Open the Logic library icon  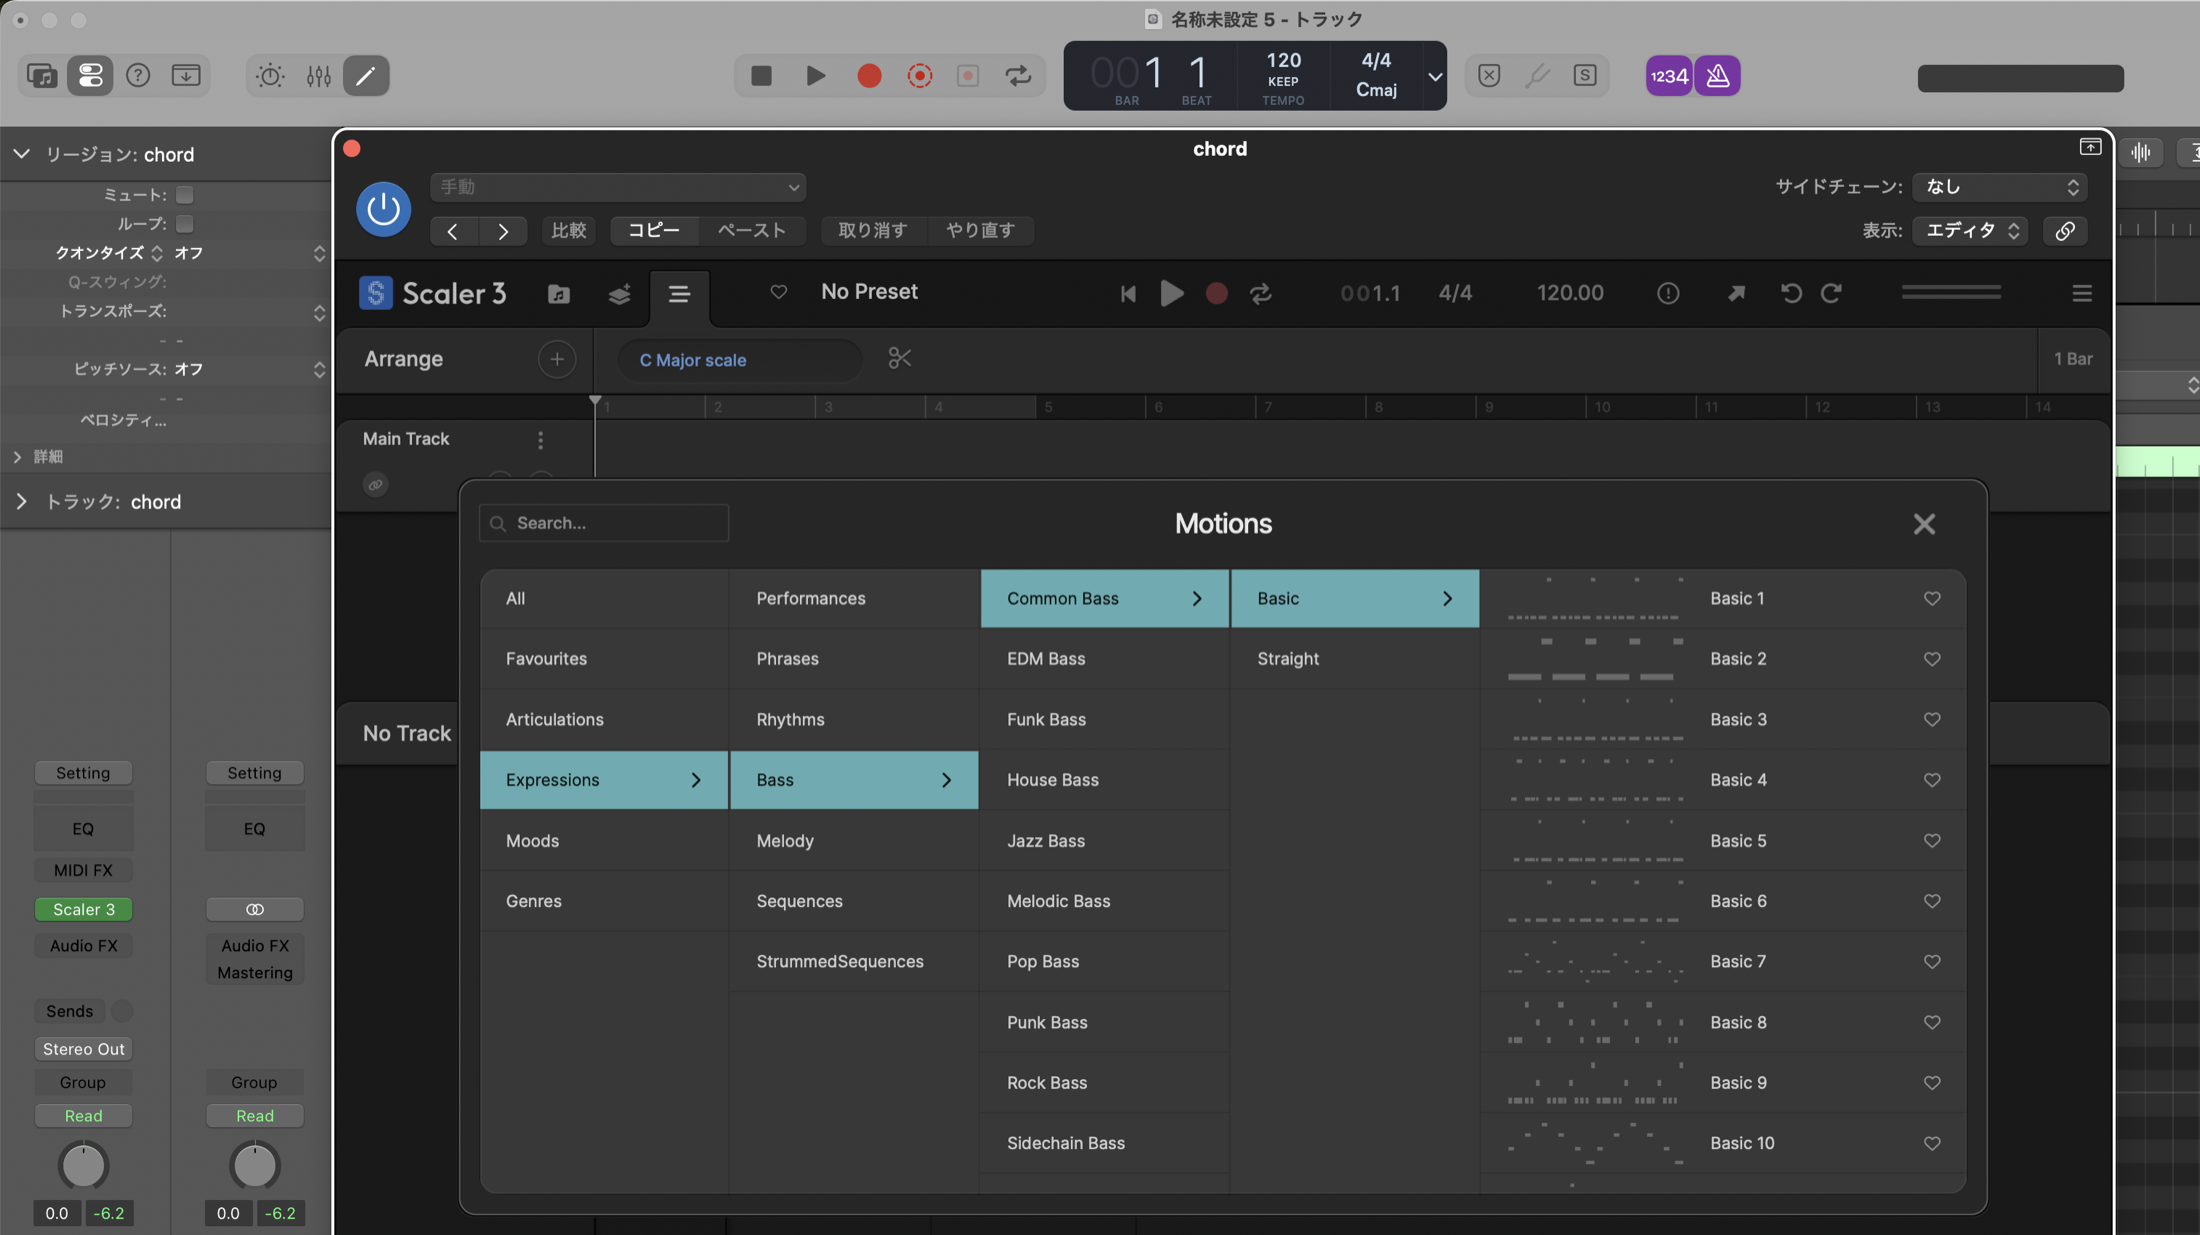(x=41, y=76)
